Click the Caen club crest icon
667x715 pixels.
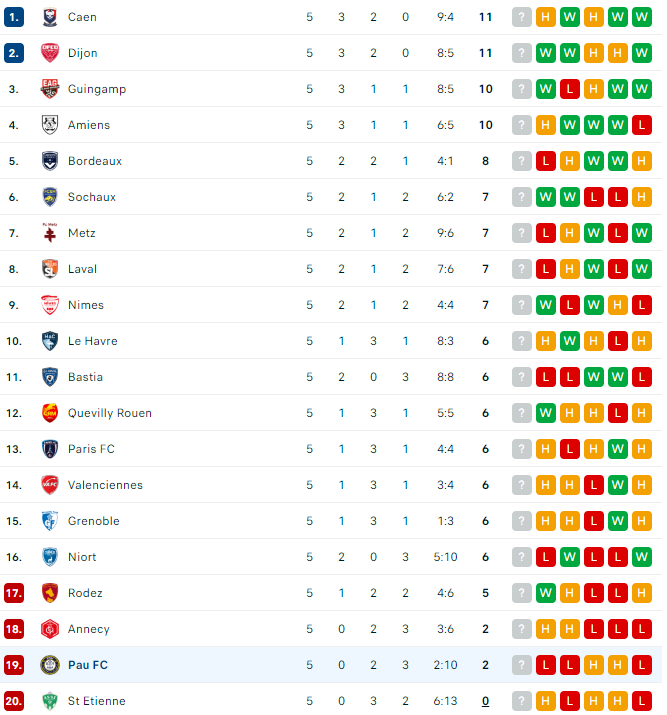coord(50,17)
